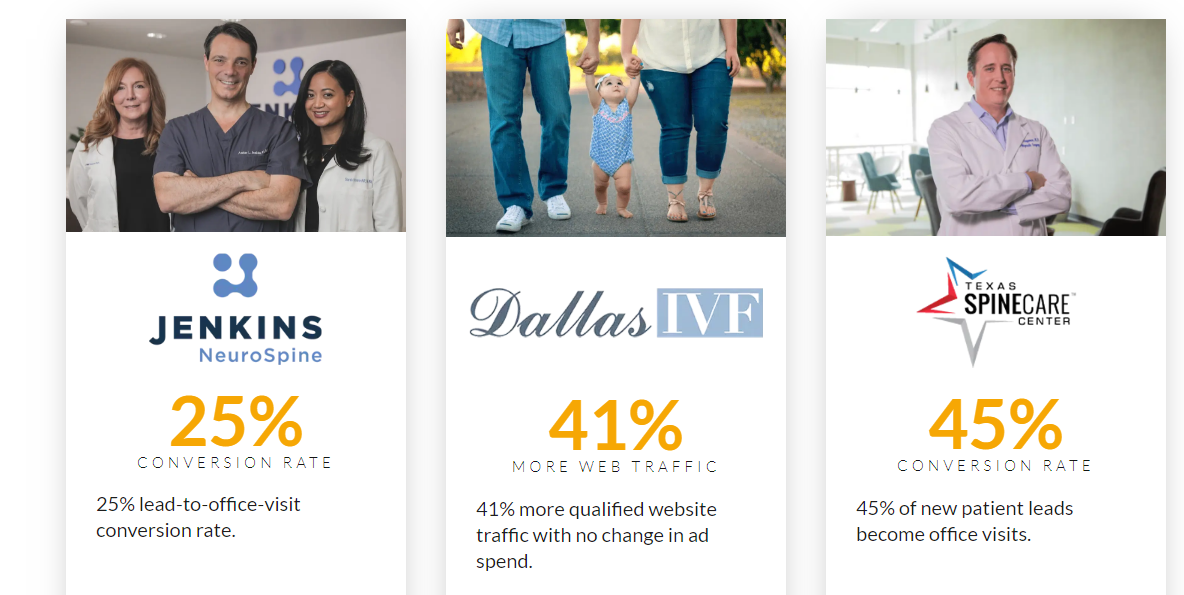Open the family holding baby photo

[x=615, y=128]
